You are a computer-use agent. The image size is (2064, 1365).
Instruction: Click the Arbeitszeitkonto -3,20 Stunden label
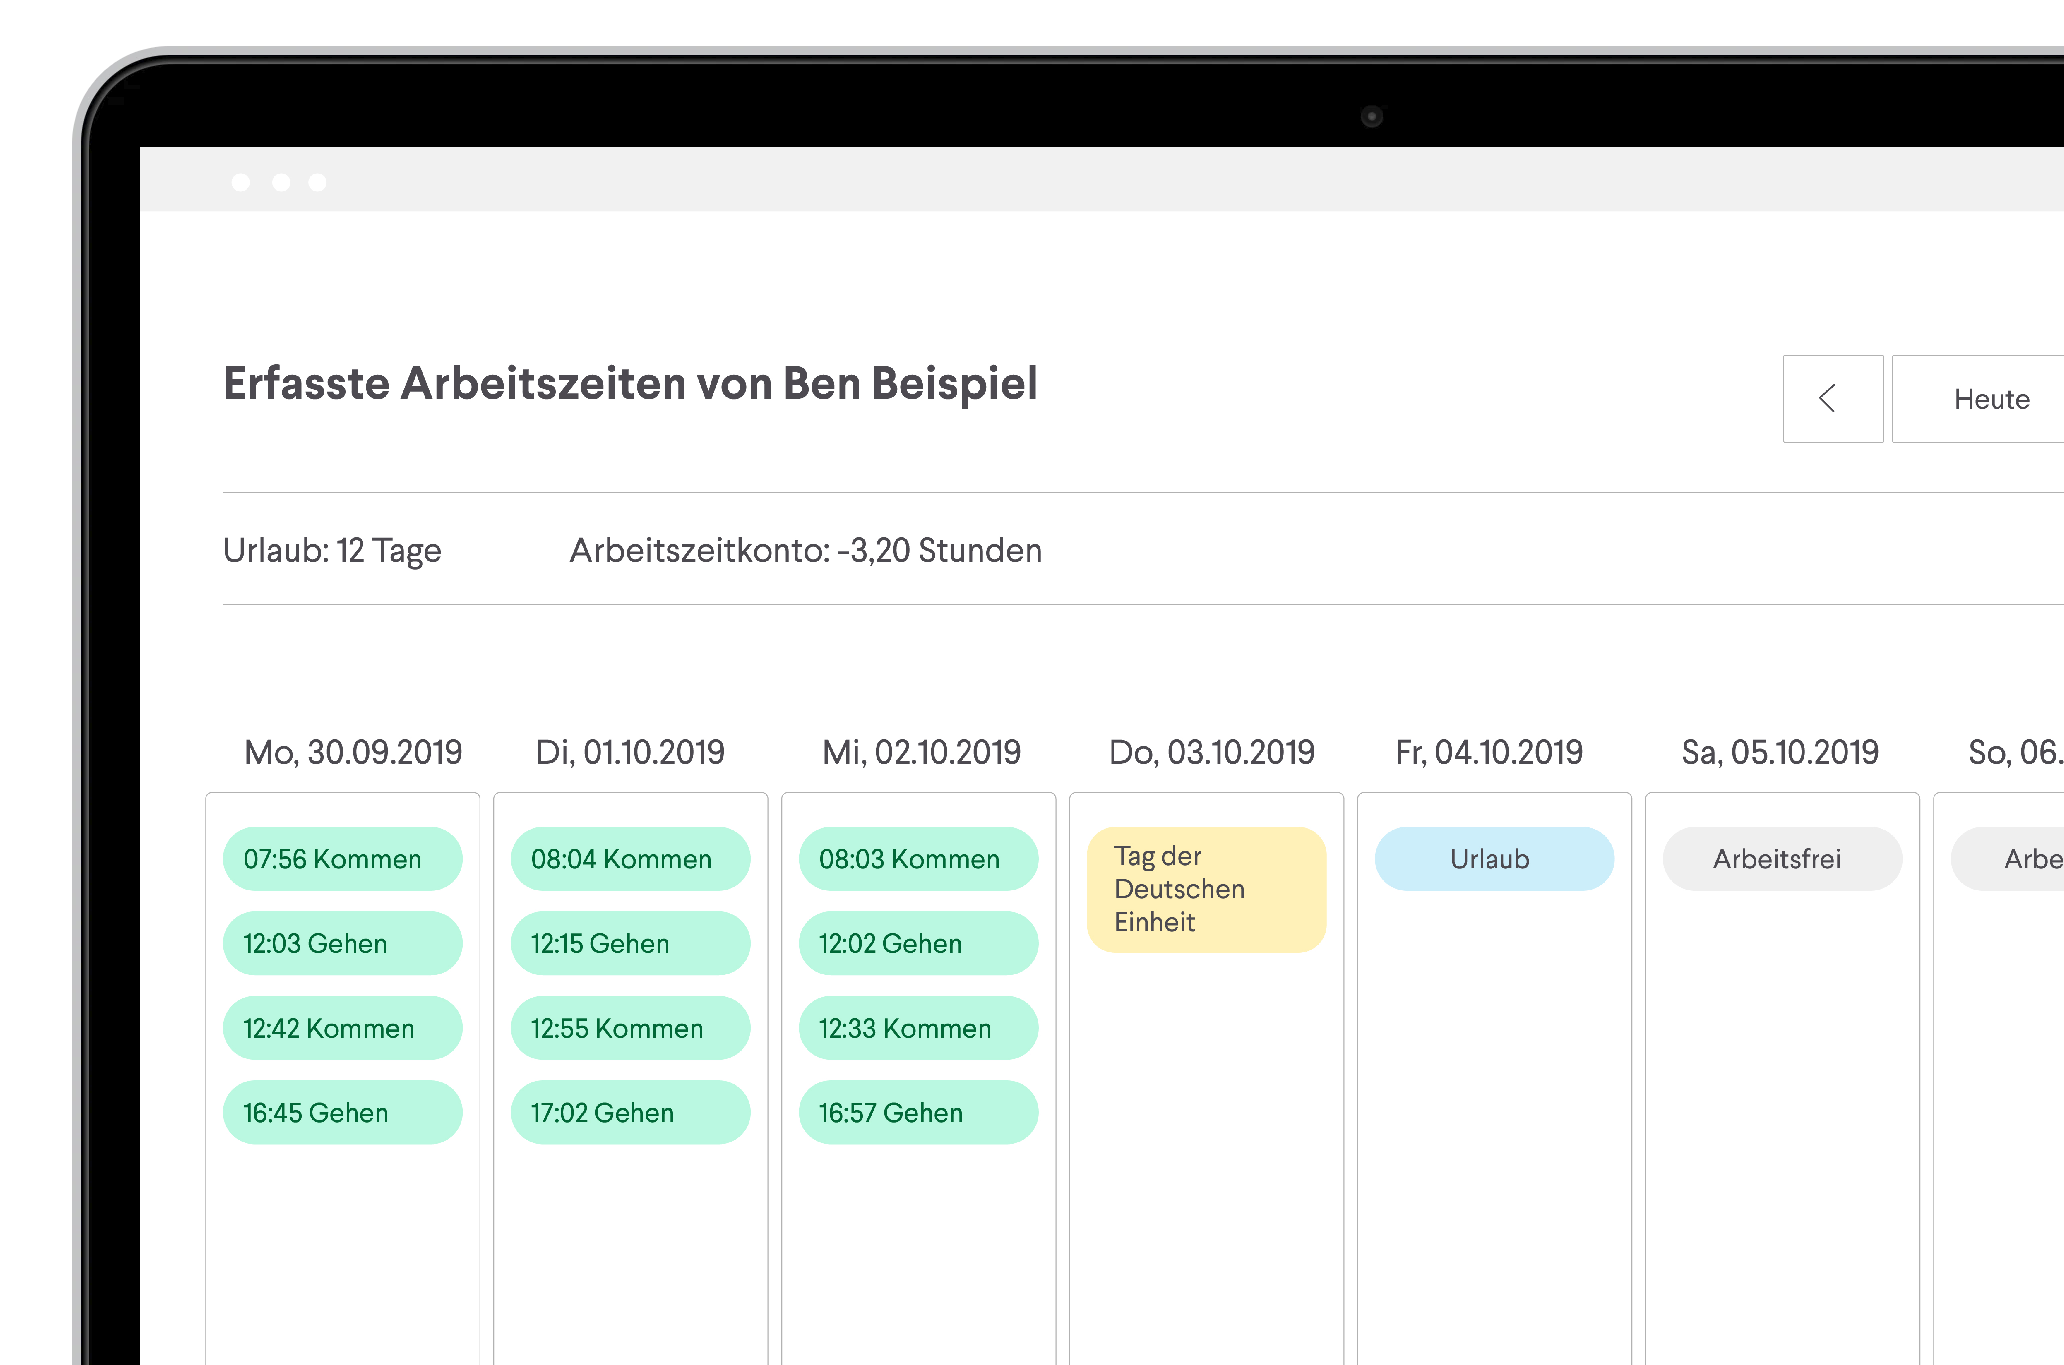pos(805,550)
